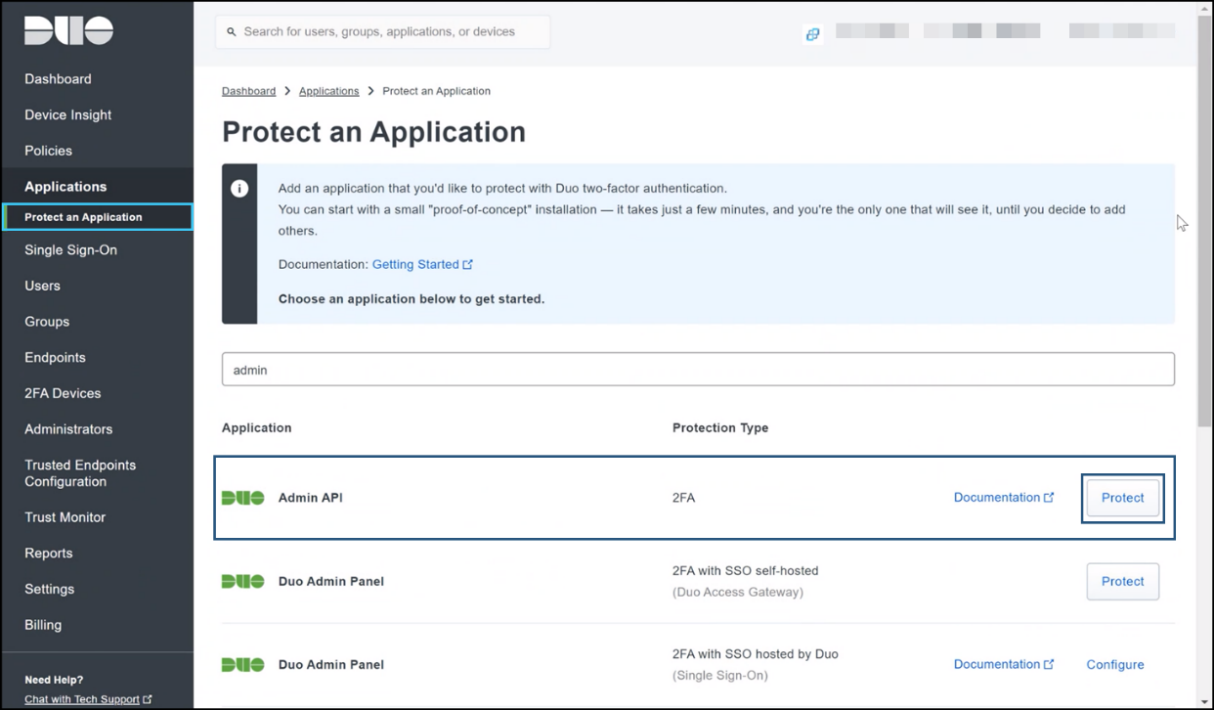Open Reports in the sidebar
Screen dimensions: 1214x710
coord(48,554)
